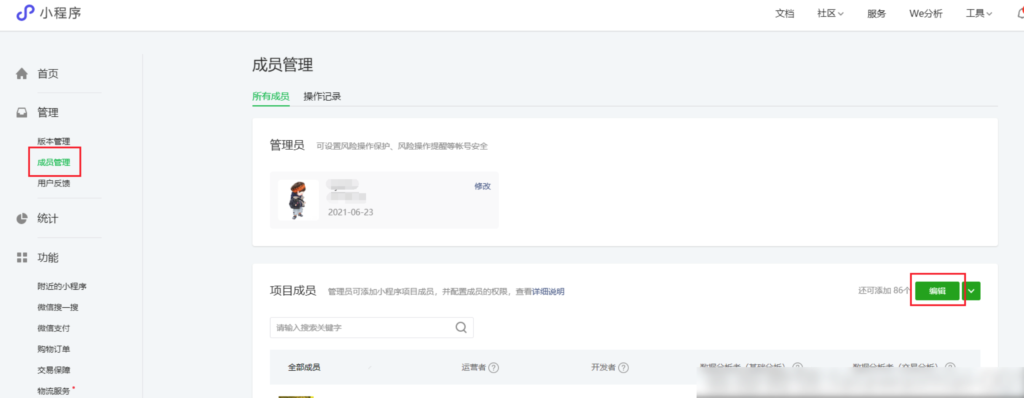Open 文档 in the top navigation
This screenshot has height=398, width=1024.
[784, 14]
